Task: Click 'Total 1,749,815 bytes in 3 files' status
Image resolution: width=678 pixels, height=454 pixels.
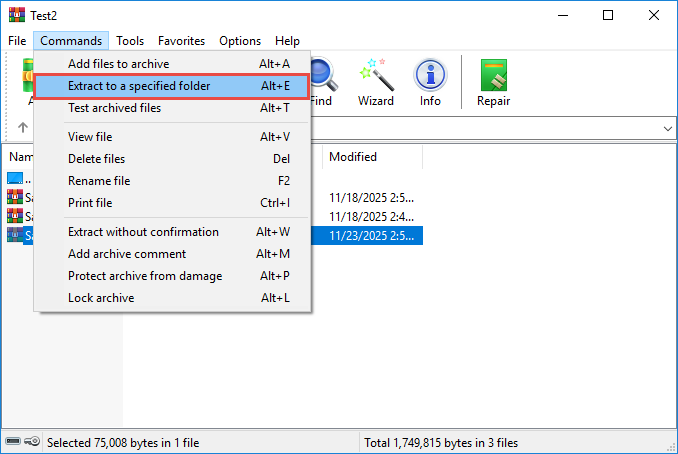Action: coord(441,443)
